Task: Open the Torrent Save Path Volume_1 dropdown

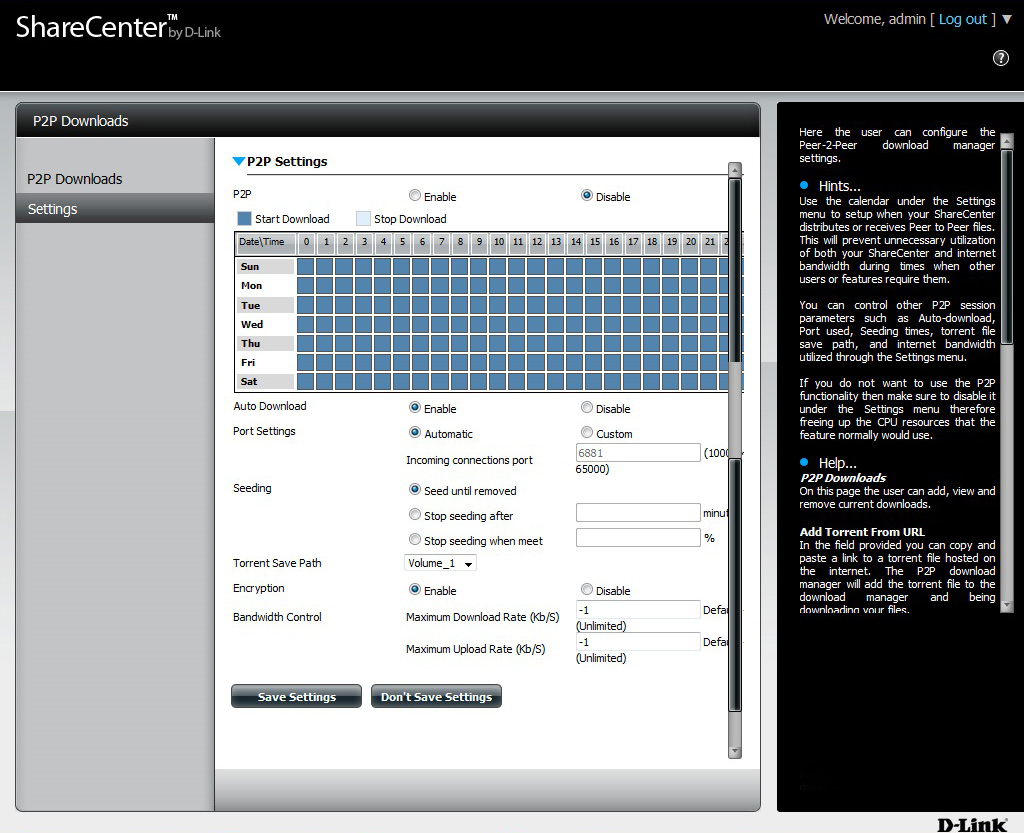Action: (440, 563)
